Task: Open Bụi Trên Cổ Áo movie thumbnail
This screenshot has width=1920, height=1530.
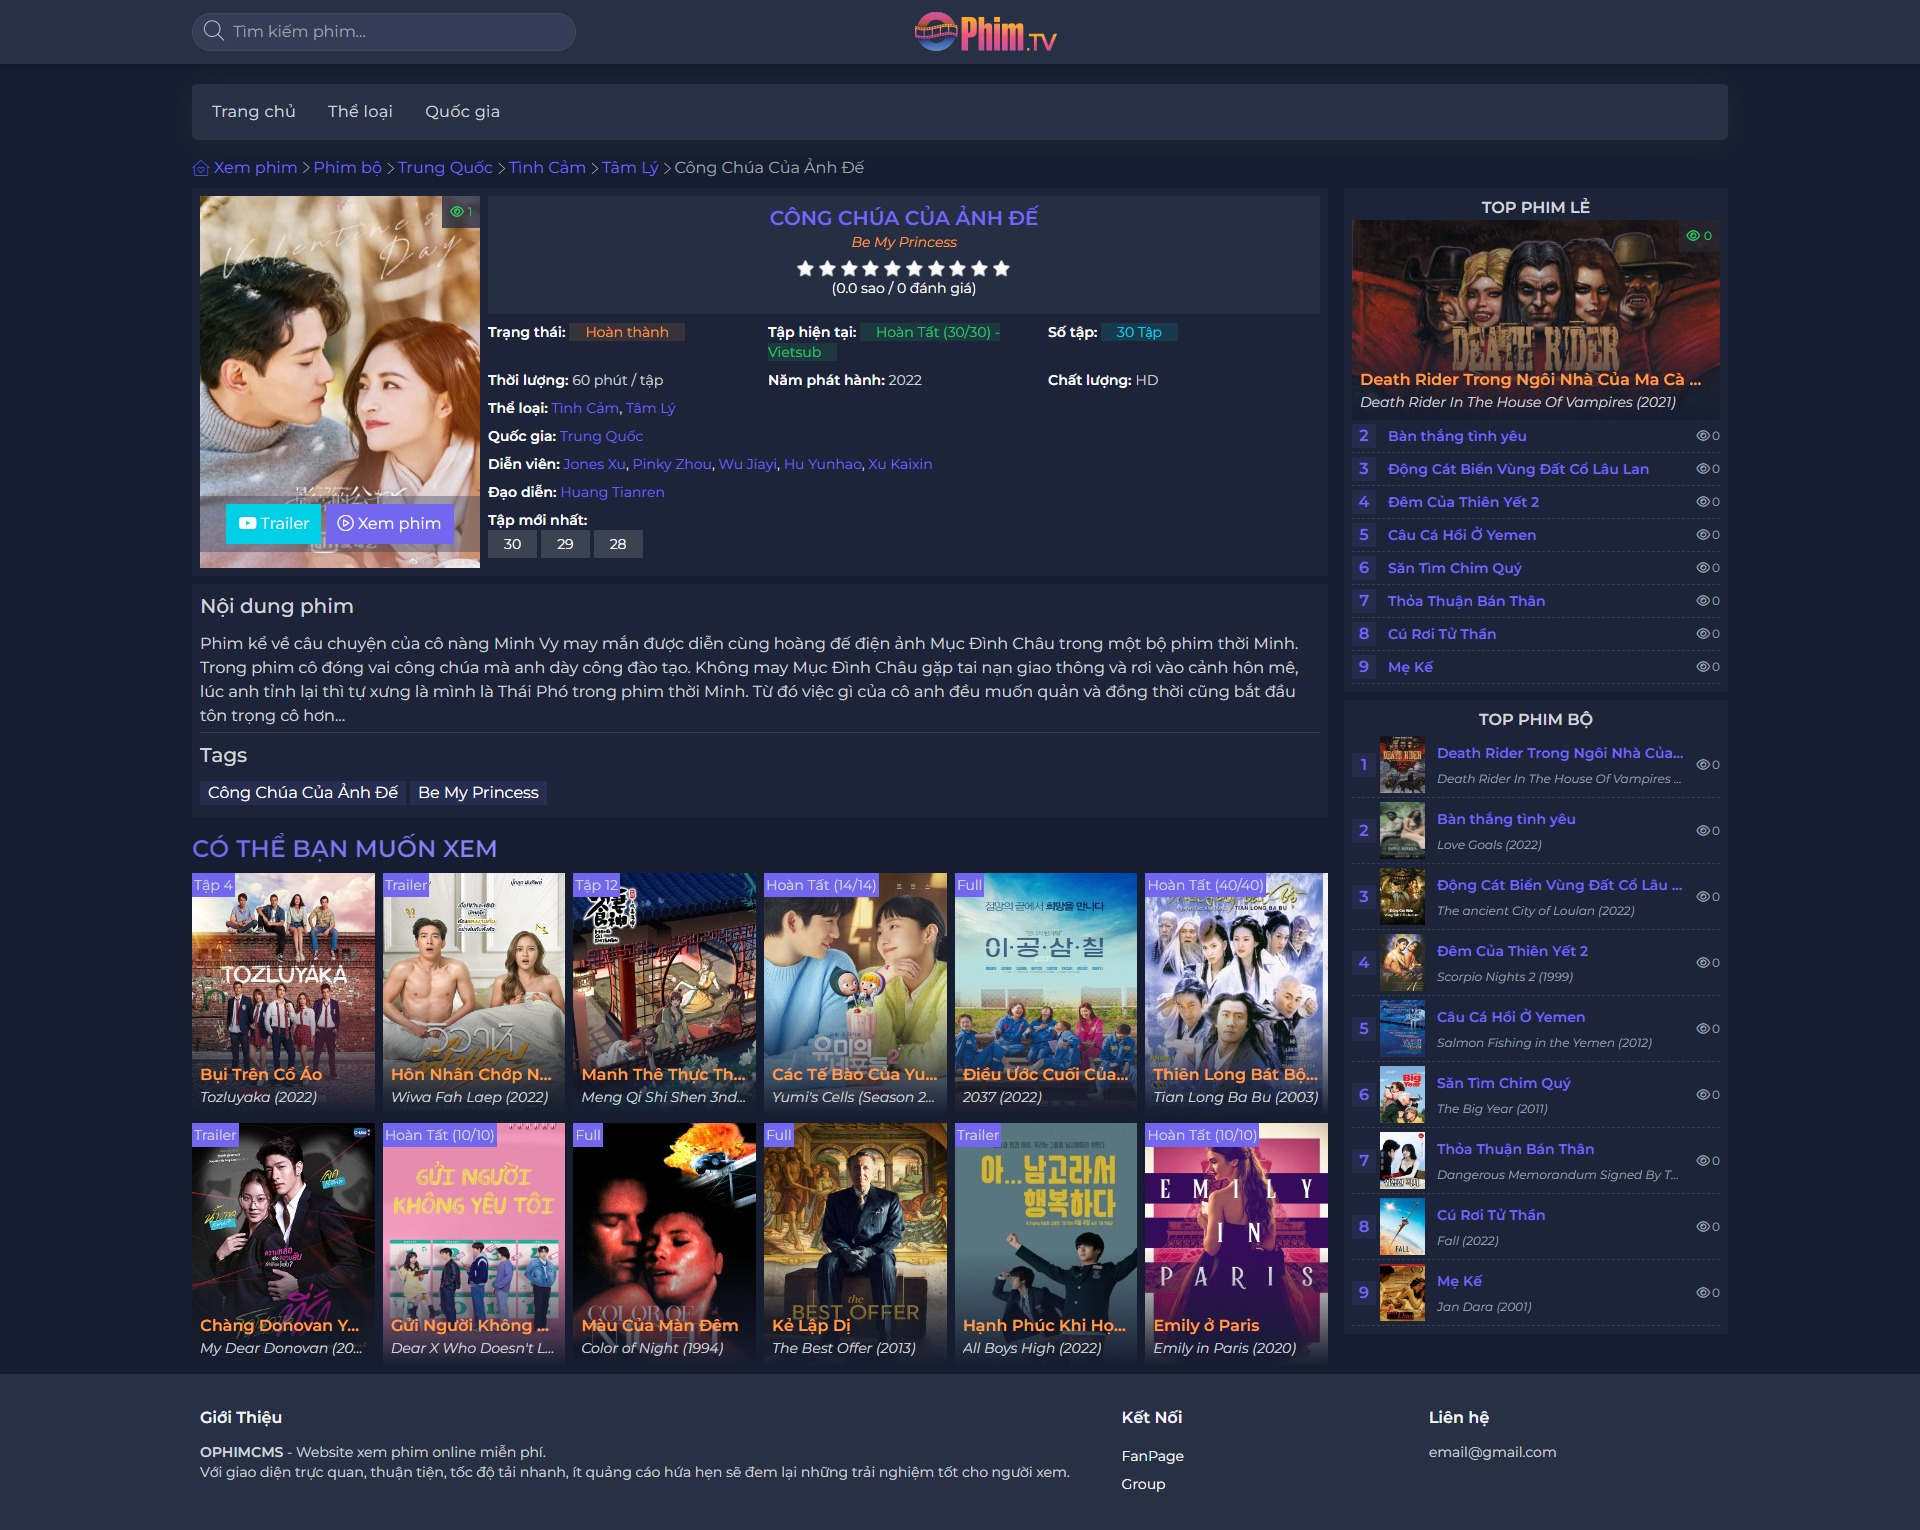Action: [283, 991]
